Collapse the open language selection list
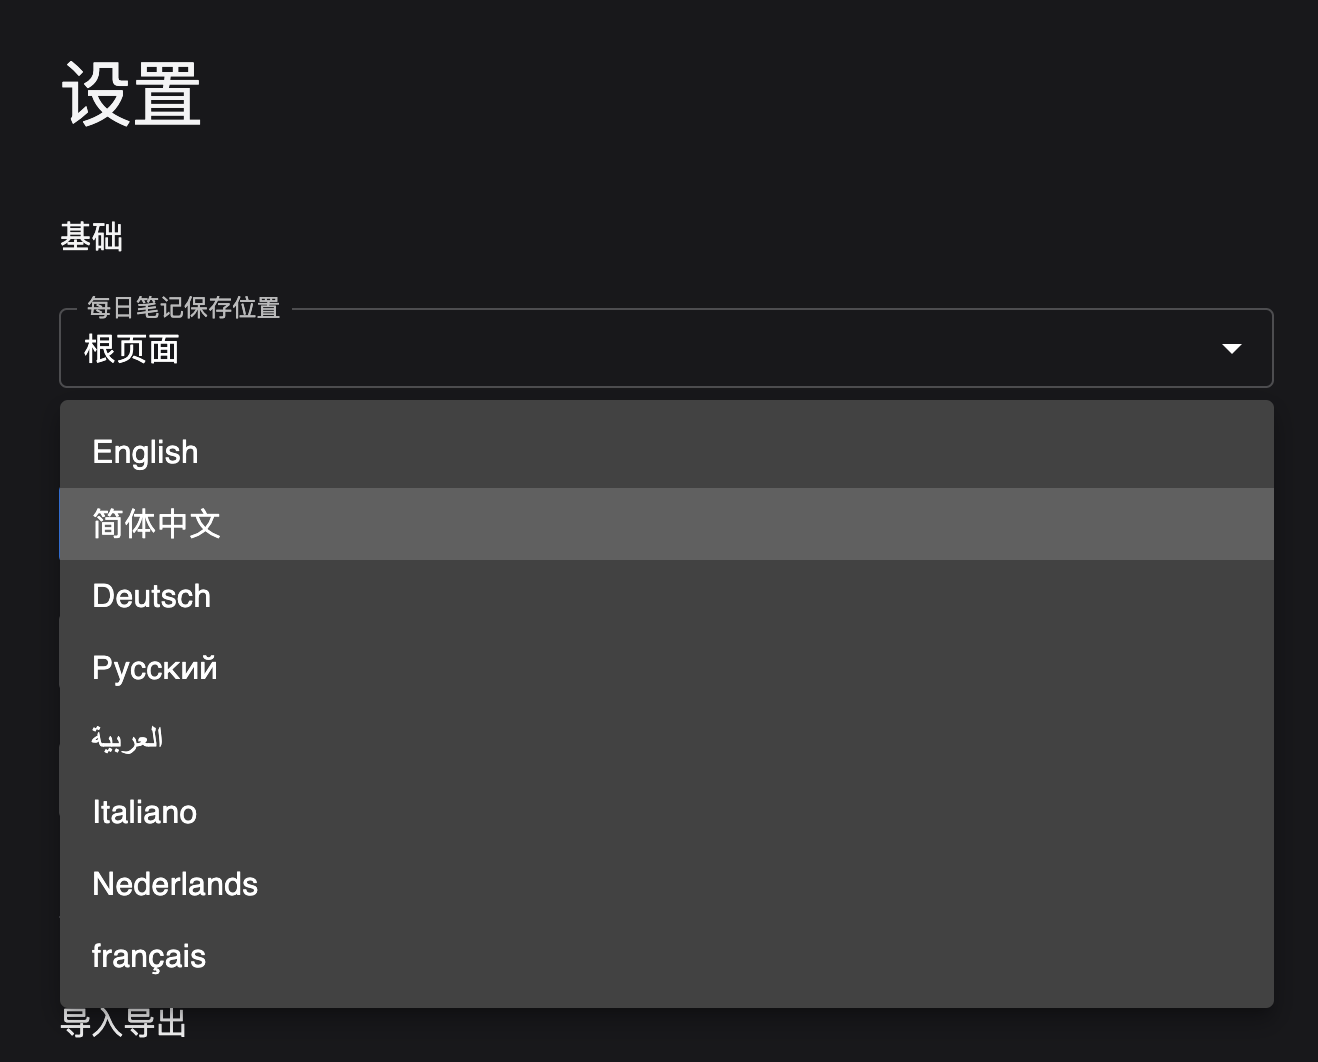The height and width of the screenshot is (1062, 1318). [1232, 348]
